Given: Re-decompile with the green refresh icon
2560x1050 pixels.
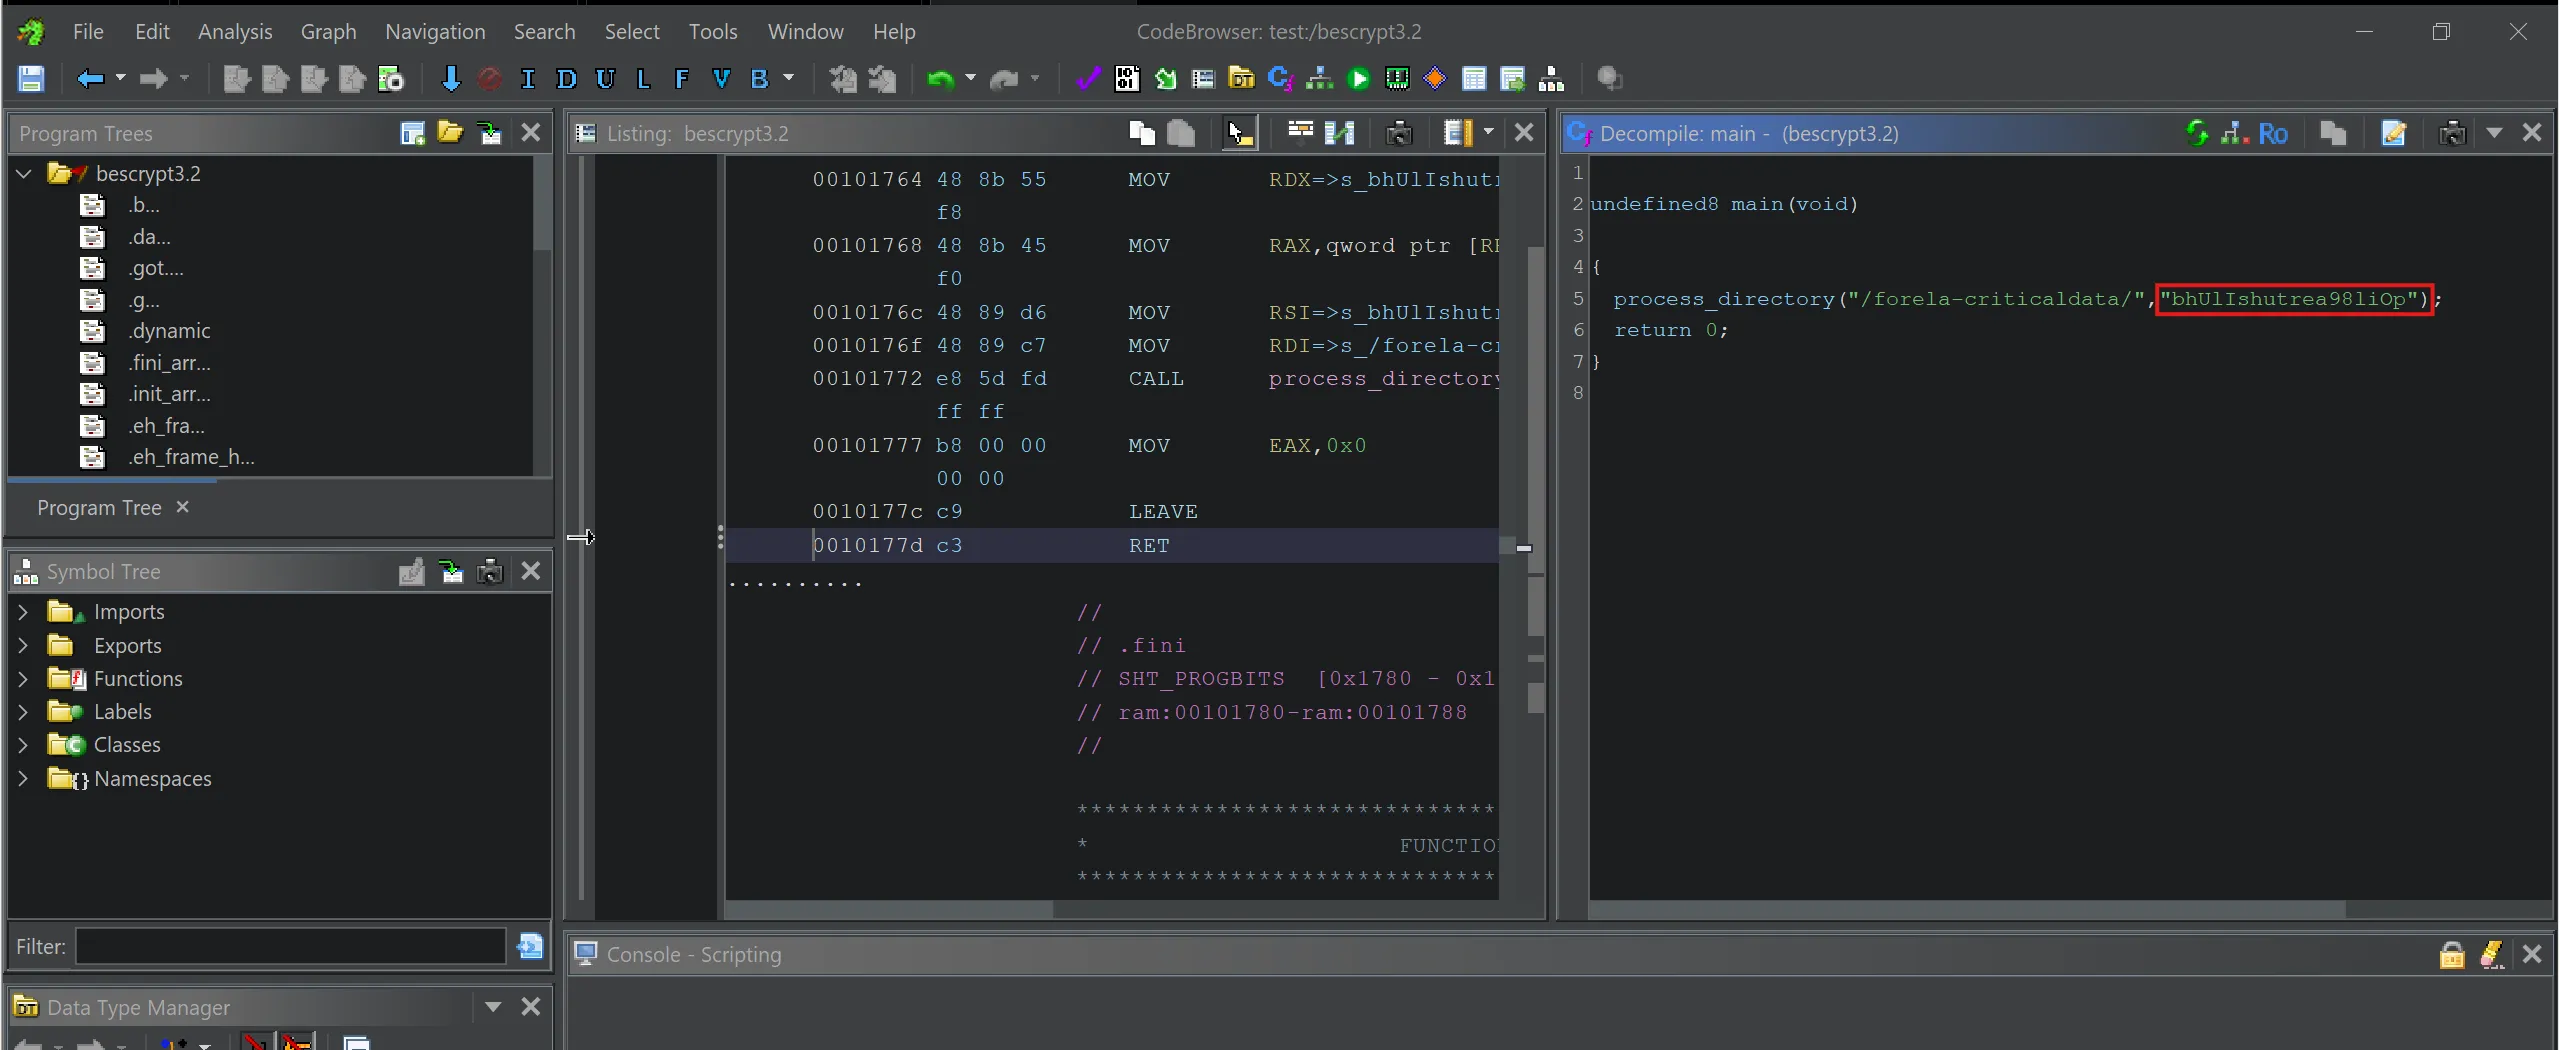Looking at the screenshot, I should coord(2196,133).
